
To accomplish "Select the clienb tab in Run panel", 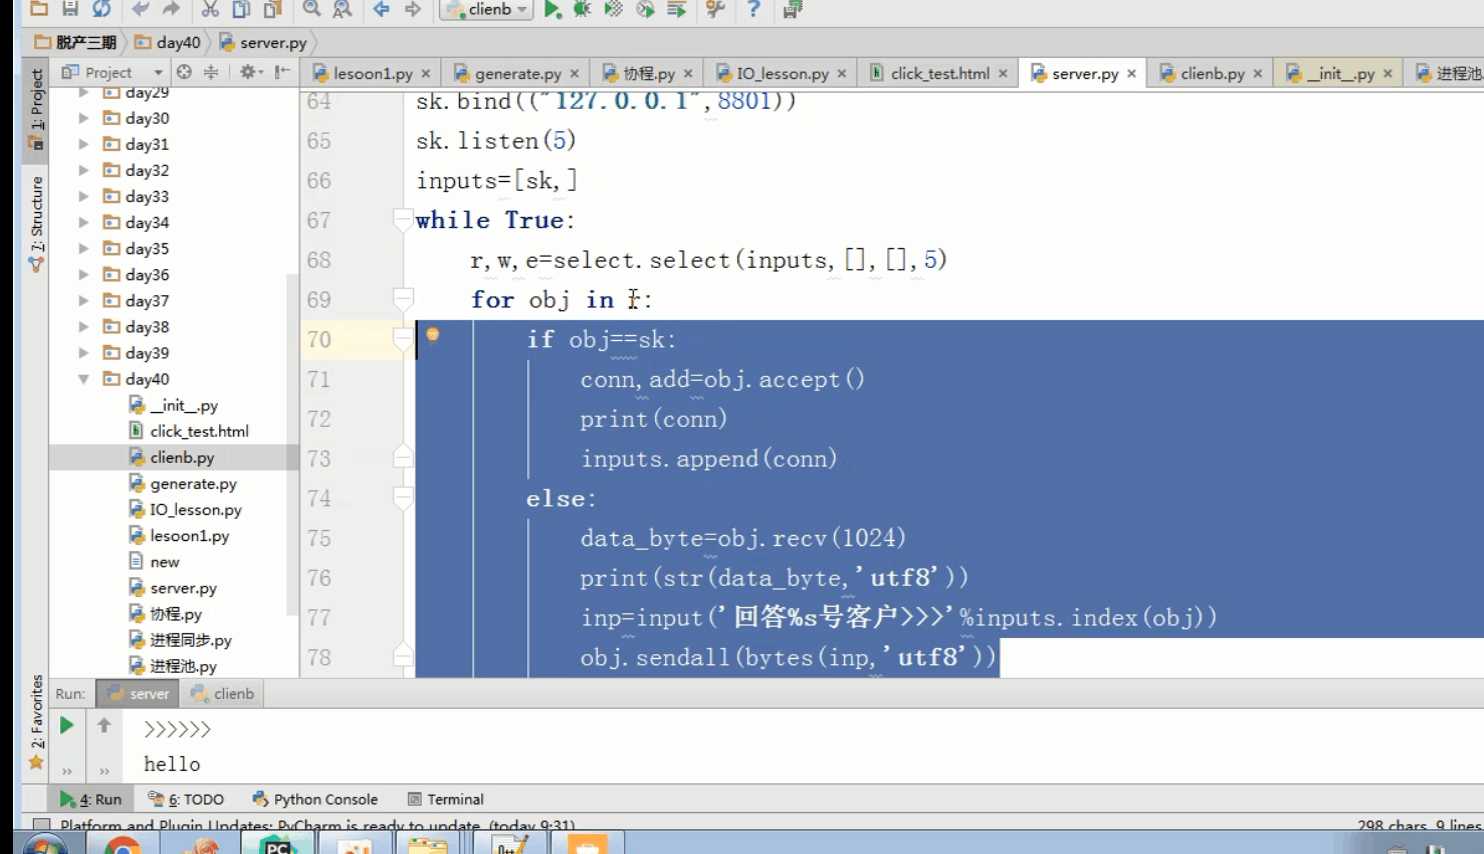I will [223, 693].
